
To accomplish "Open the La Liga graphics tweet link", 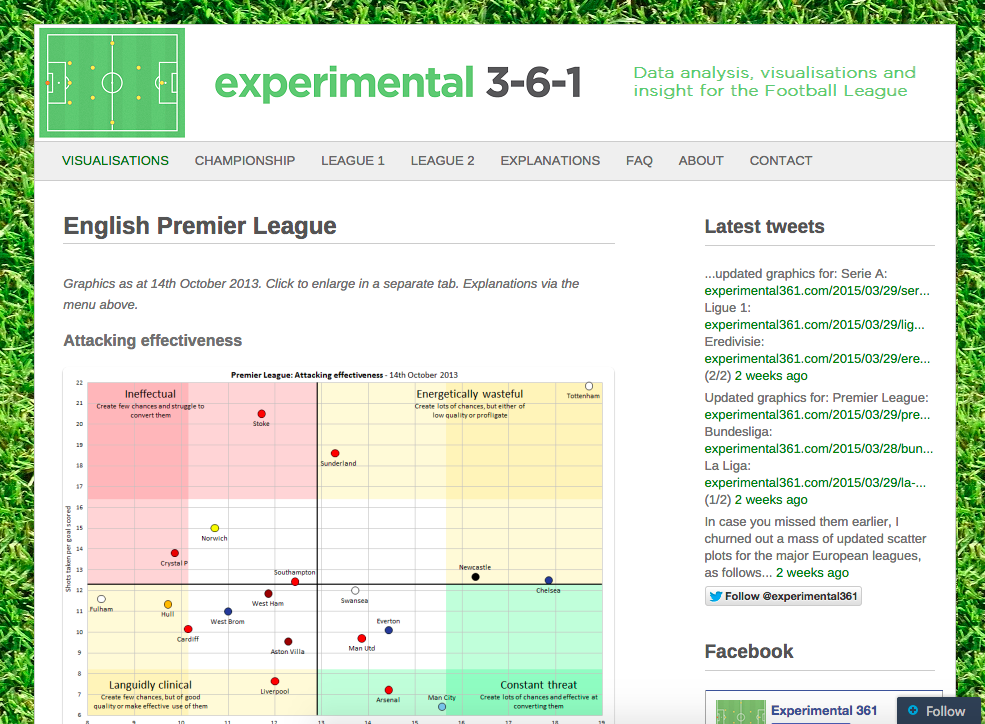I will pyautogui.click(x=815, y=483).
